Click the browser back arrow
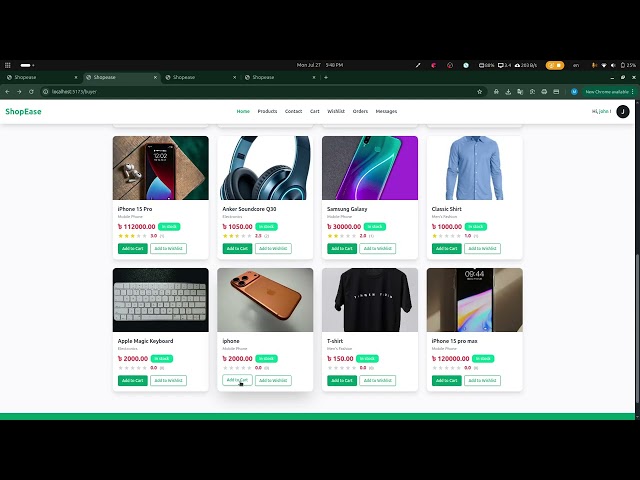 pyautogui.click(x=7, y=92)
